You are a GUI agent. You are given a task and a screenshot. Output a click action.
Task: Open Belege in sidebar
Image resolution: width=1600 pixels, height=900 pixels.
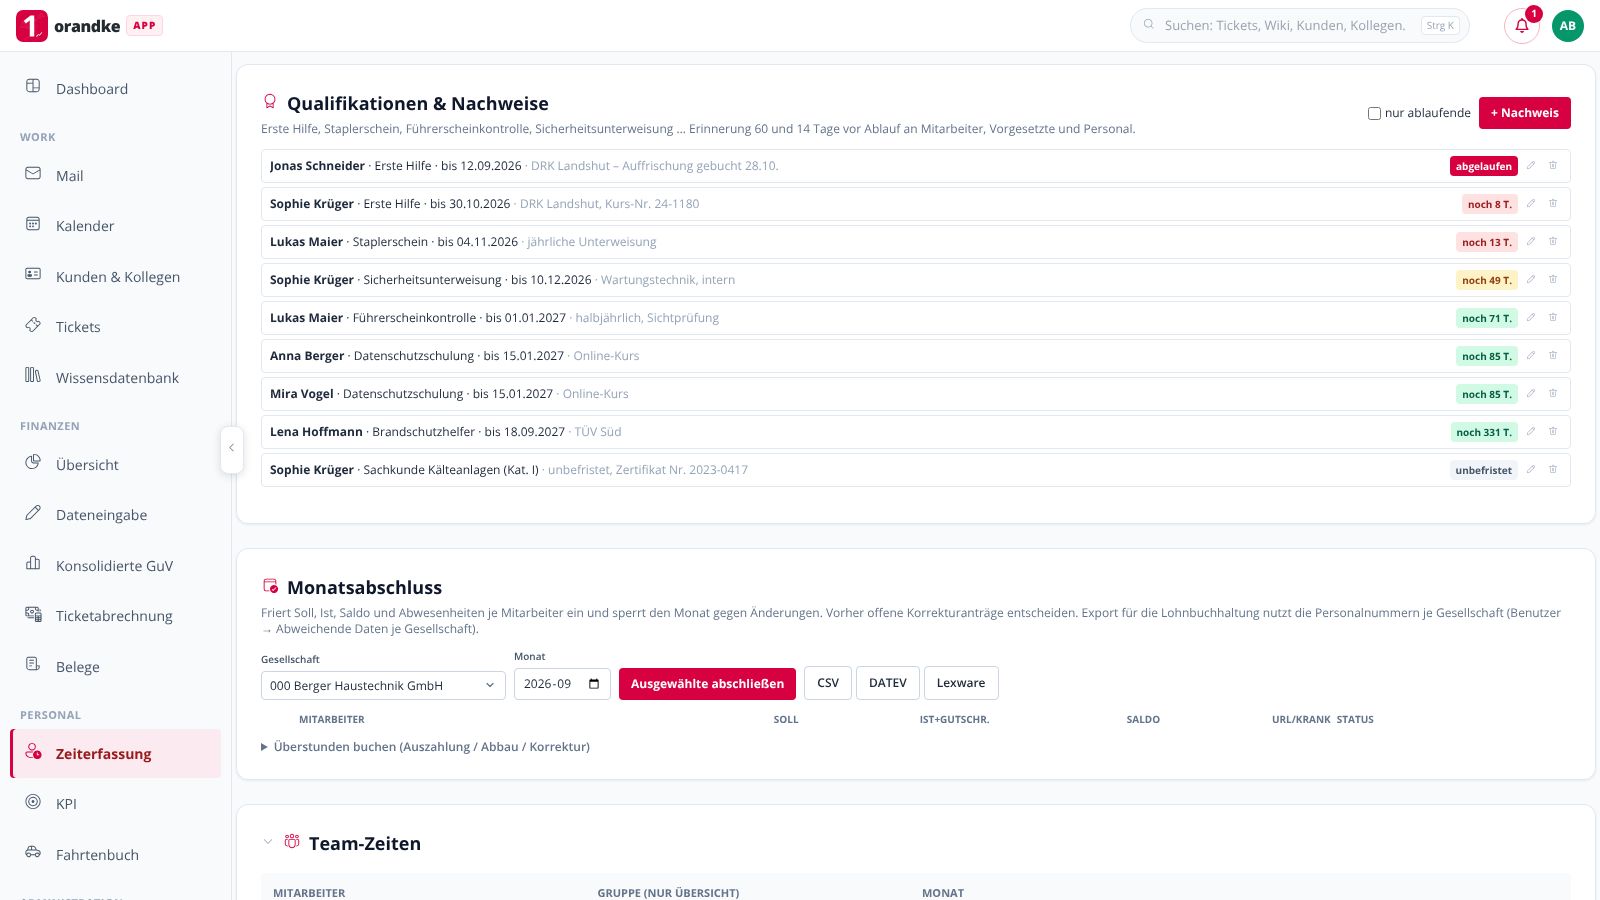pos(115,667)
